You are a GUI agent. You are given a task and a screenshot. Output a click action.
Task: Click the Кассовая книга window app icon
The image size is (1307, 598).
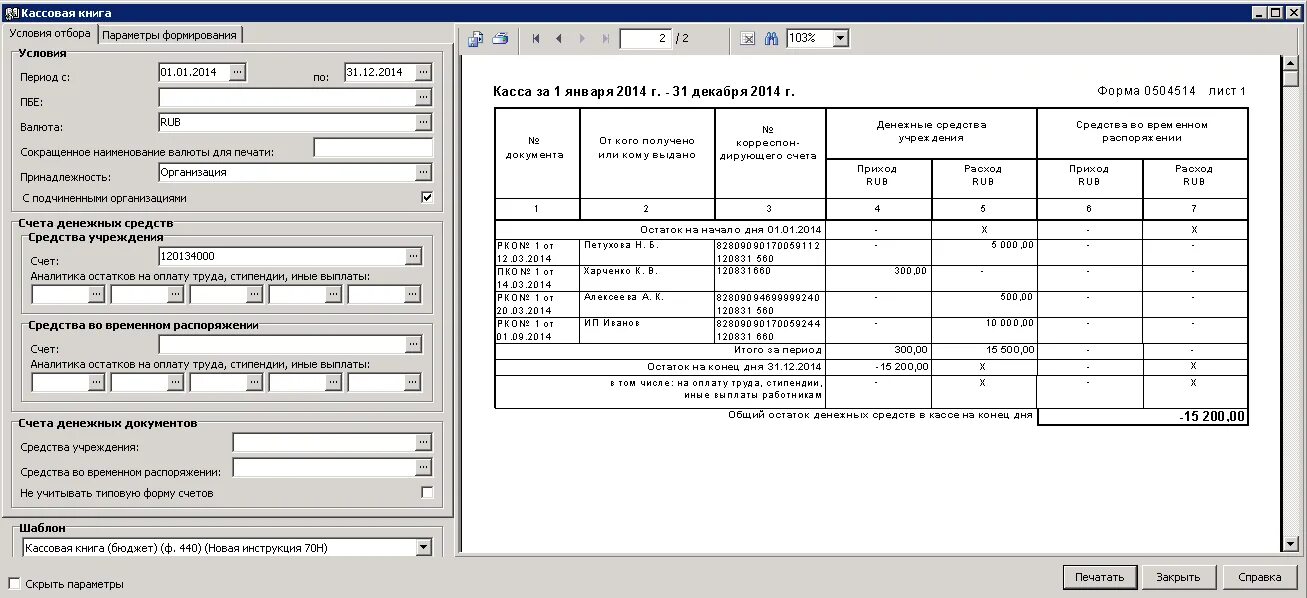[x=11, y=12]
